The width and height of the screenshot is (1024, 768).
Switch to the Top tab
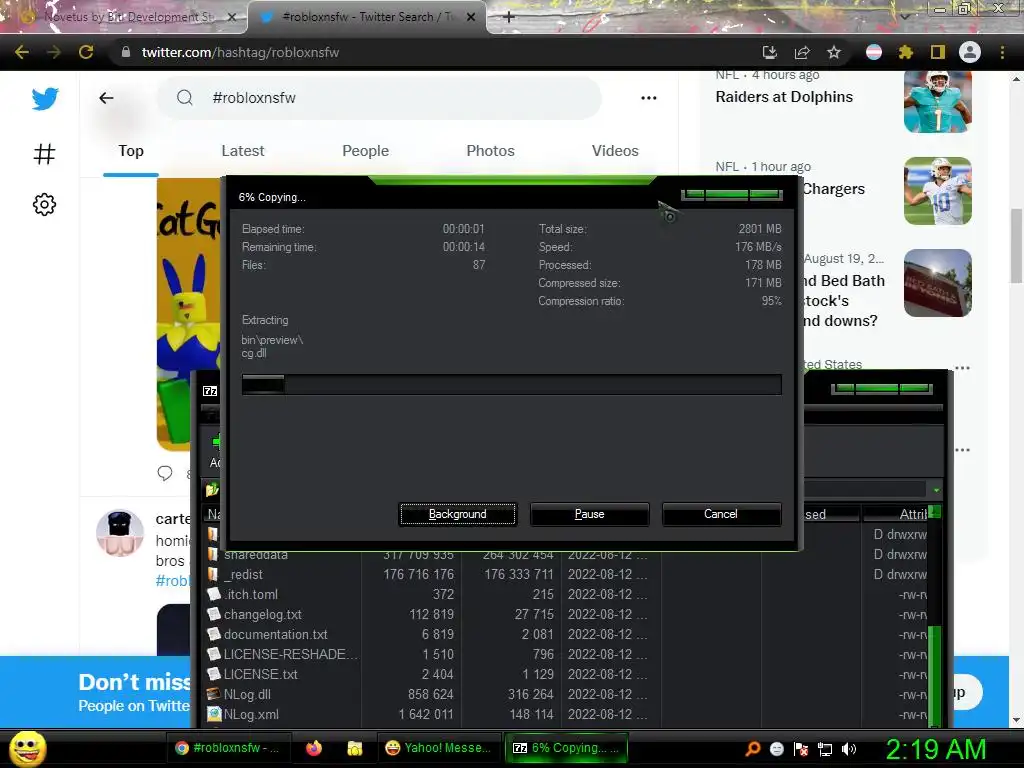point(131,151)
